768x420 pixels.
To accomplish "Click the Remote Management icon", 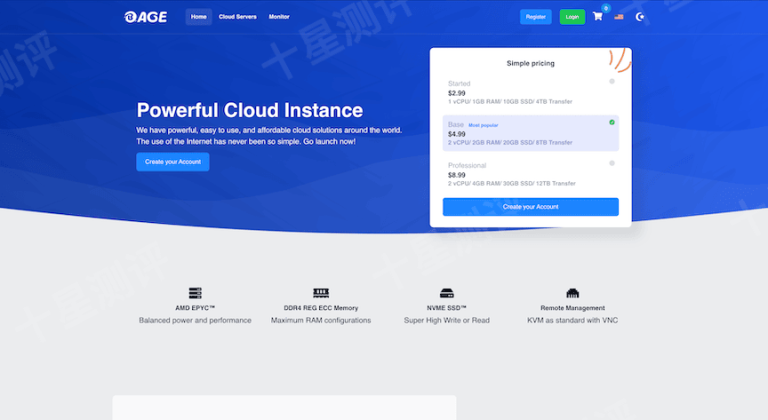I will pyautogui.click(x=572, y=293).
